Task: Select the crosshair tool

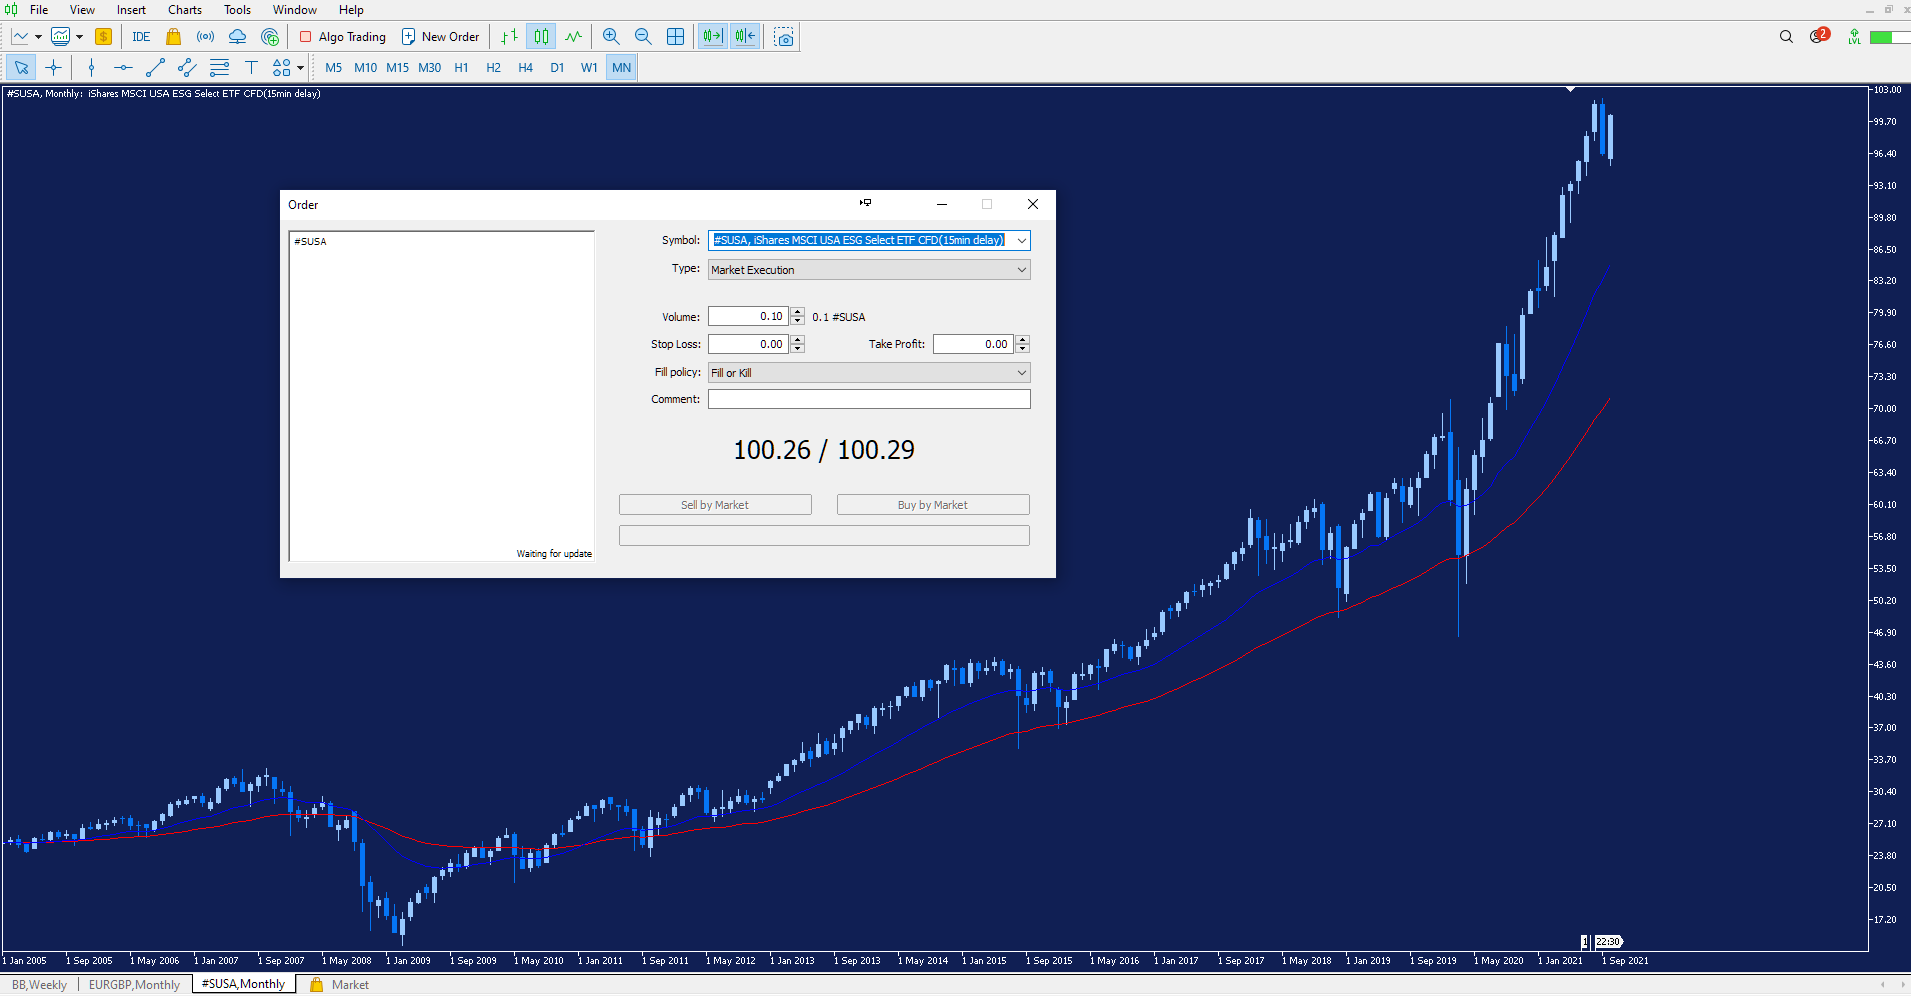Action: coord(54,67)
